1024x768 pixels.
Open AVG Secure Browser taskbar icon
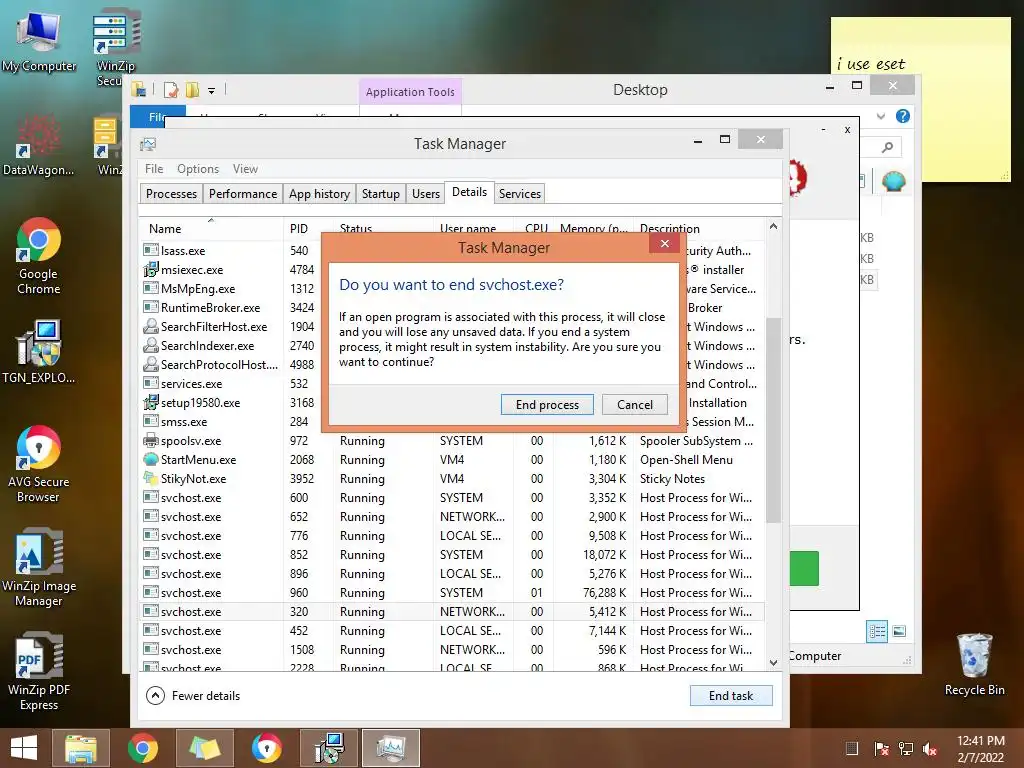[x=266, y=748]
